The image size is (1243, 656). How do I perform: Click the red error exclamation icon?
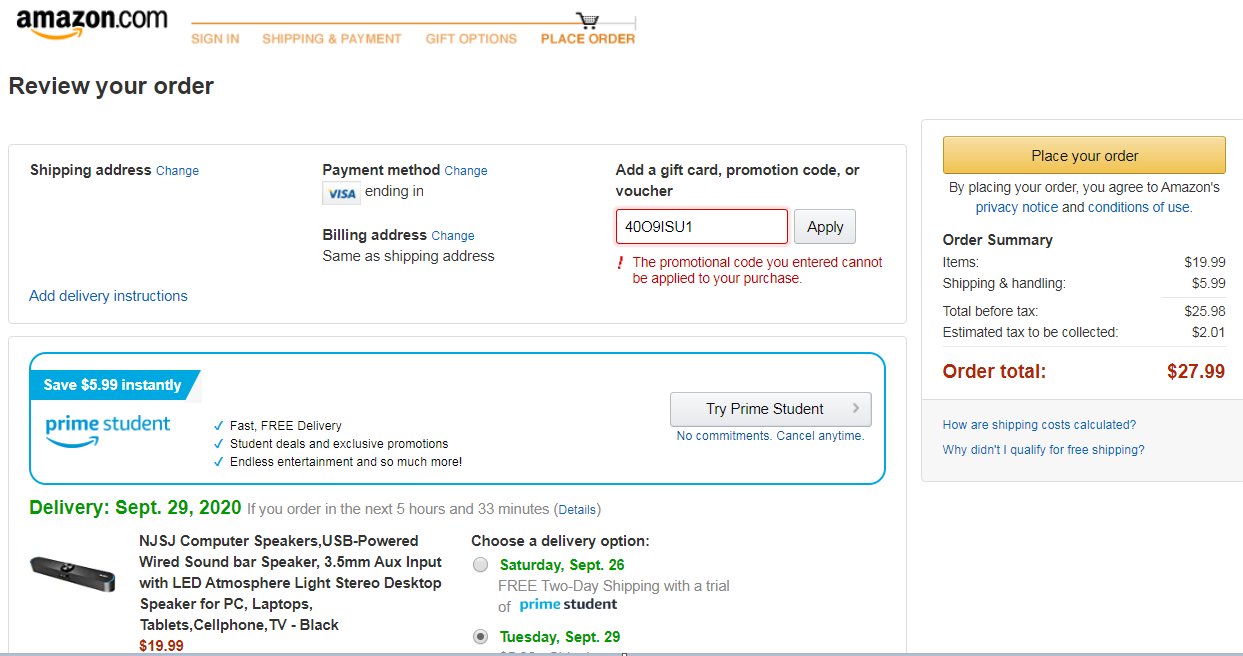tap(620, 263)
